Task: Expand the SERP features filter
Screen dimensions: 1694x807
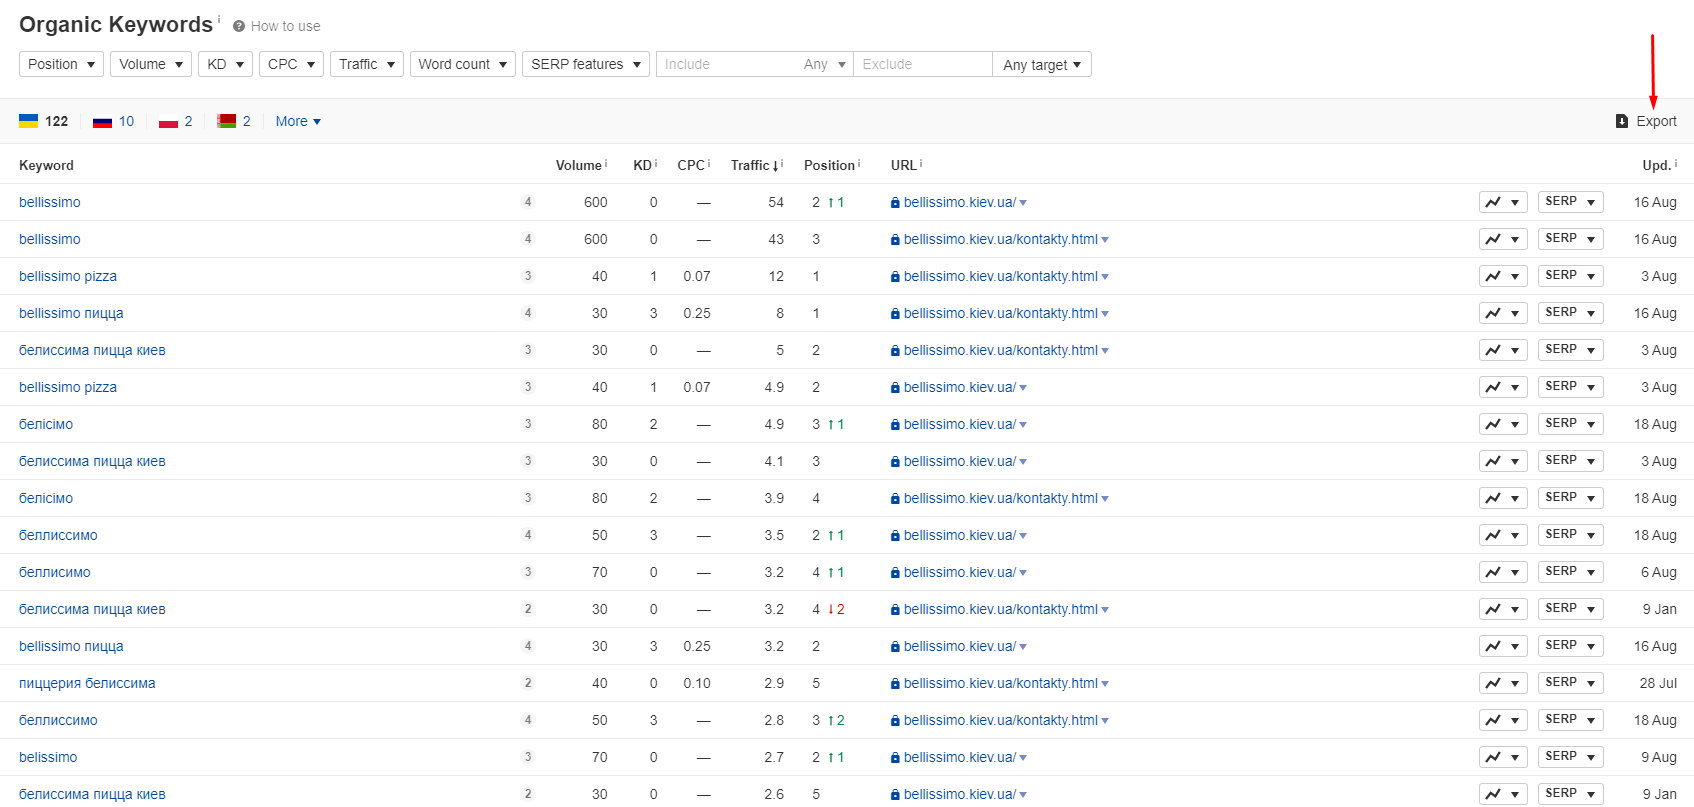Action: pyautogui.click(x=585, y=64)
